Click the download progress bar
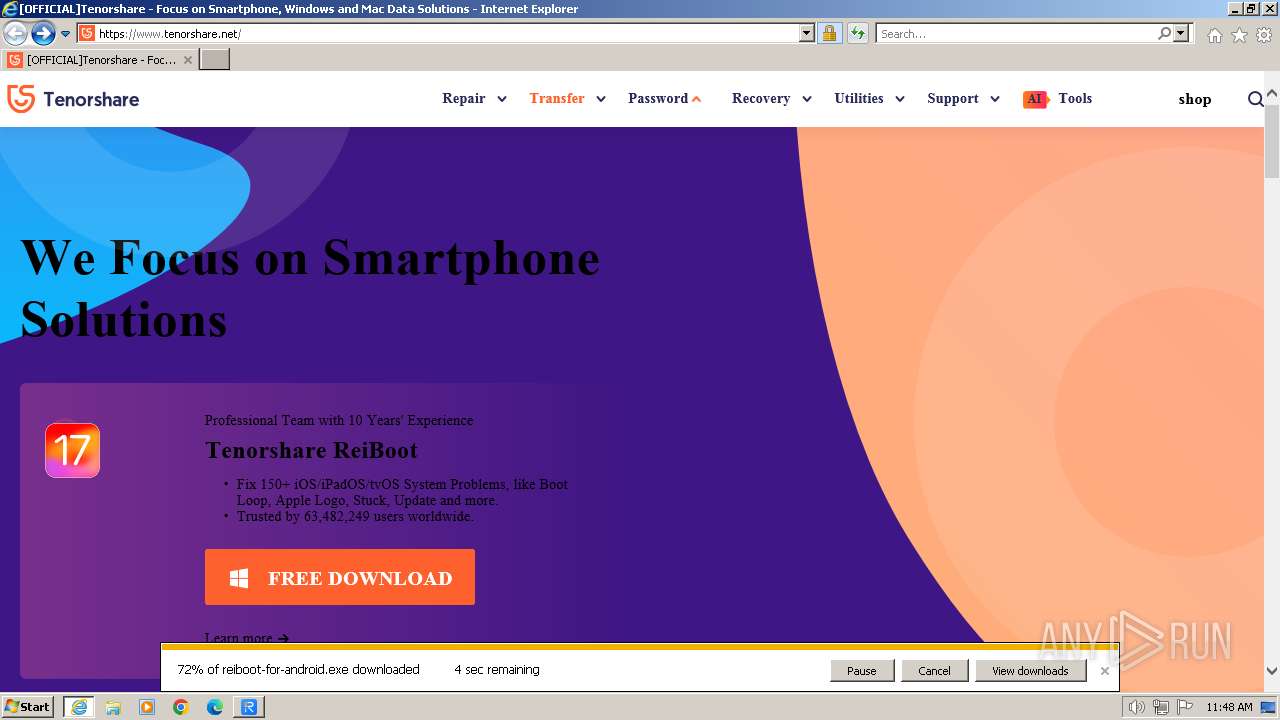 point(640,648)
